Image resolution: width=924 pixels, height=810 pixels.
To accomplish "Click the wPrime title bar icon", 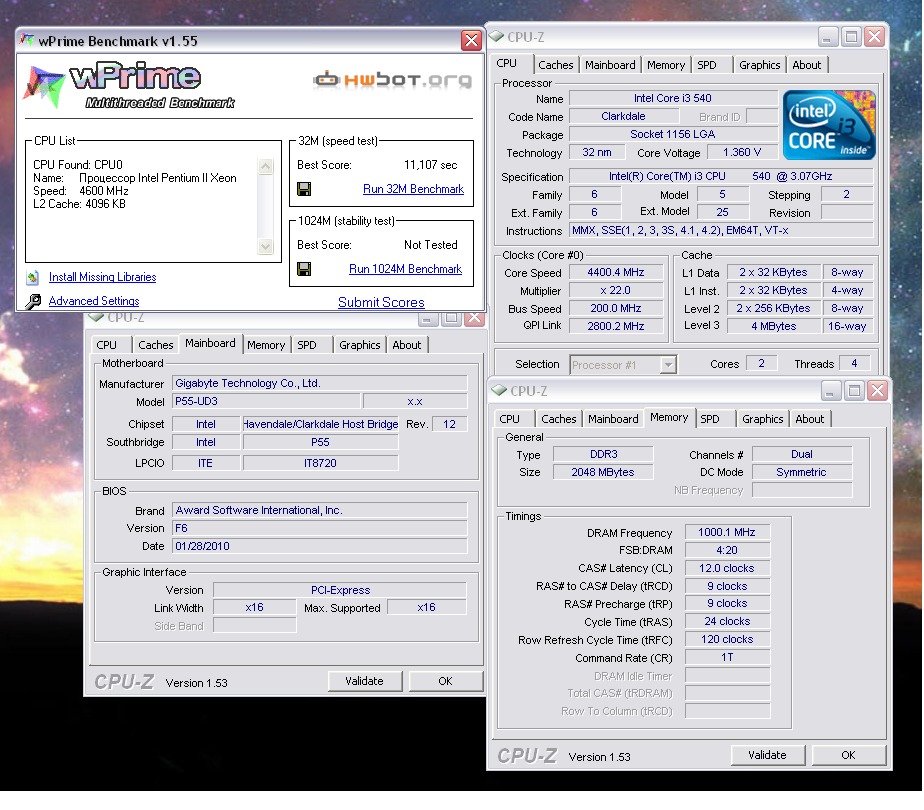I will click(x=27, y=41).
